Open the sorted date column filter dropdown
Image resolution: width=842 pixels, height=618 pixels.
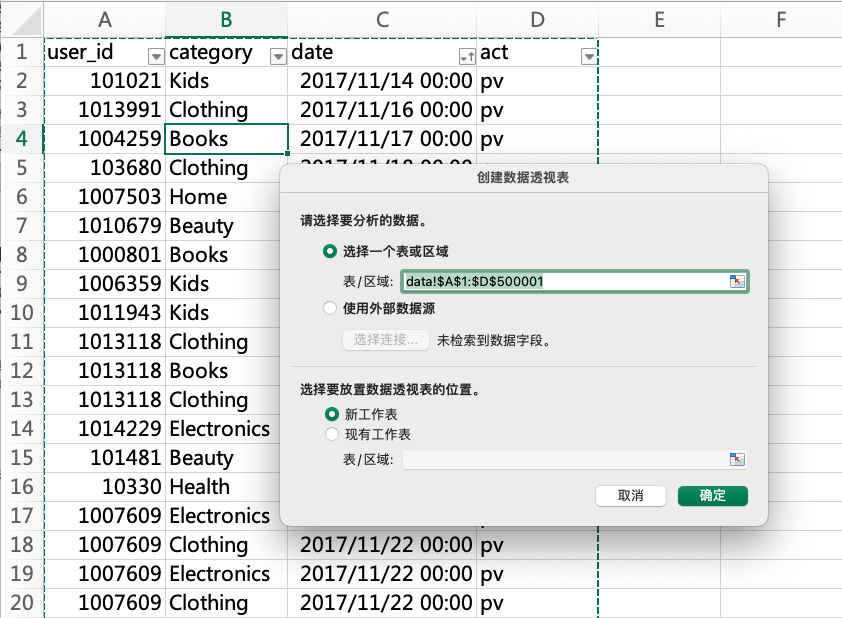(x=467, y=56)
